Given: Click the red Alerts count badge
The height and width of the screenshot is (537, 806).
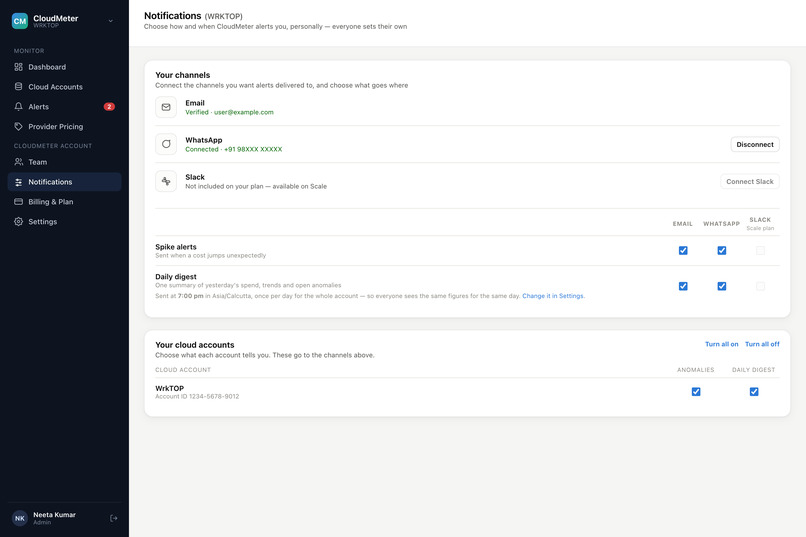Looking at the screenshot, I should pos(109,107).
